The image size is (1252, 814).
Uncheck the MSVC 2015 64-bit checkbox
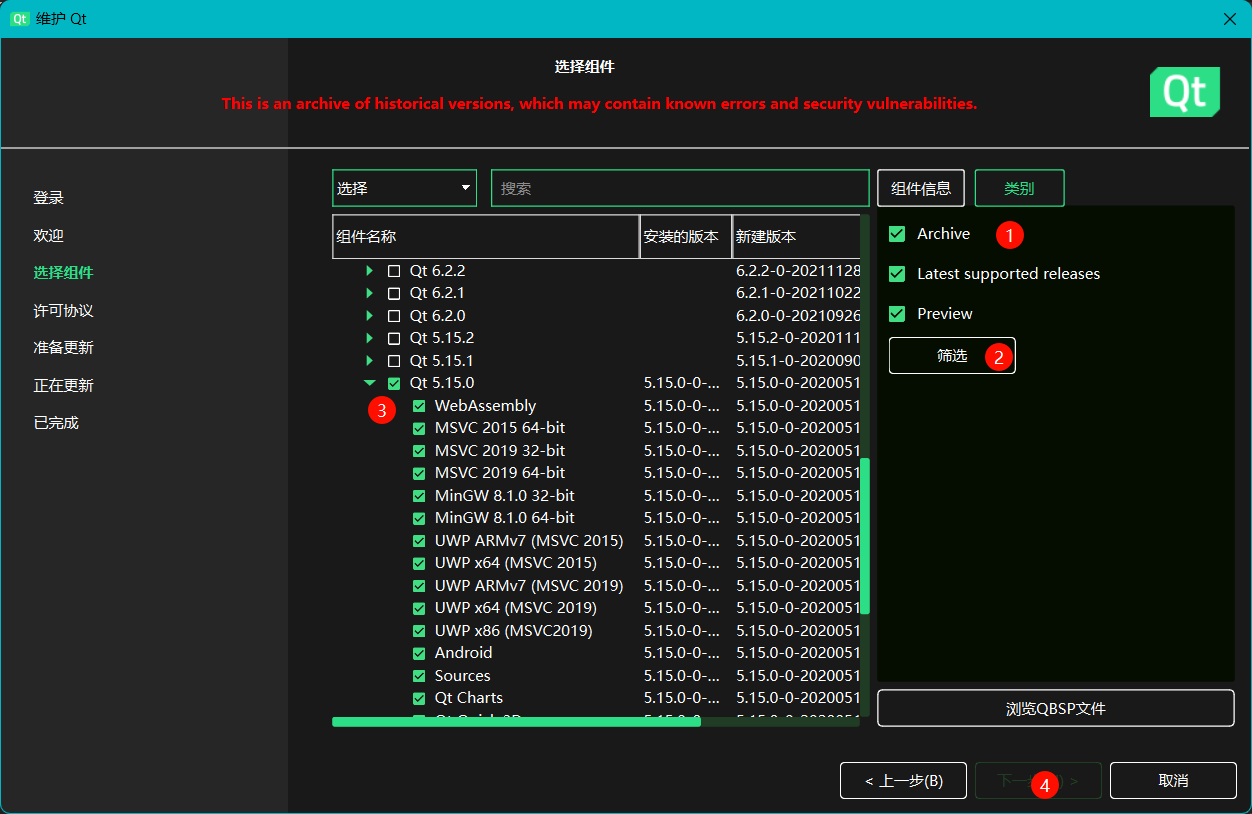419,428
